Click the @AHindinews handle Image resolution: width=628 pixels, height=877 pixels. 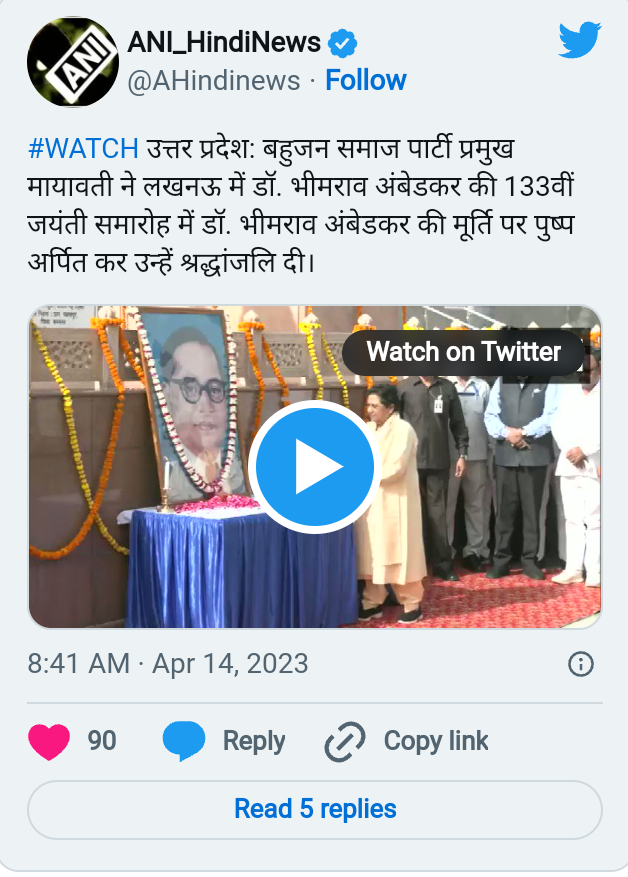tap(214, 81)
